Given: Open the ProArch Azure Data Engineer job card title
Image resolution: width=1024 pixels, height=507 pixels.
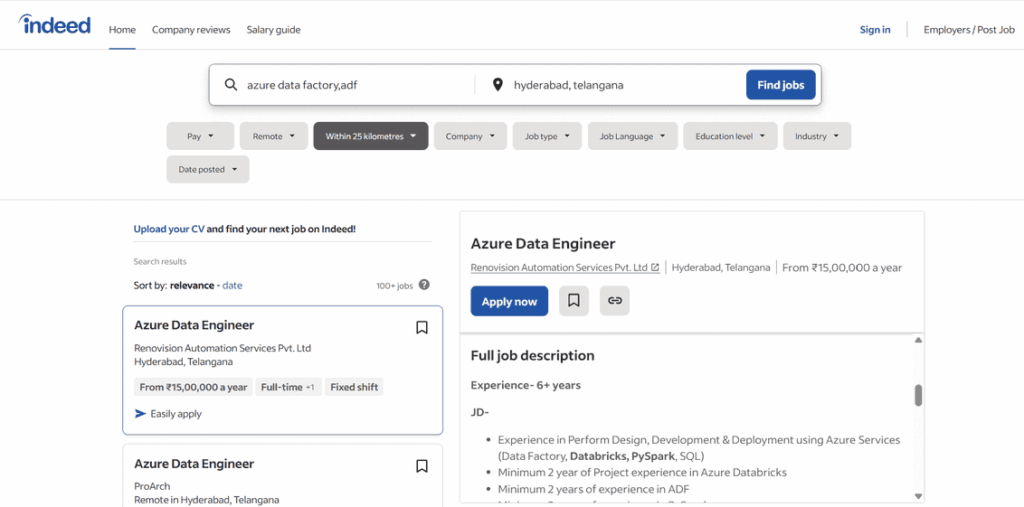Looking at the screenshot, I should [x=194, y=464].
